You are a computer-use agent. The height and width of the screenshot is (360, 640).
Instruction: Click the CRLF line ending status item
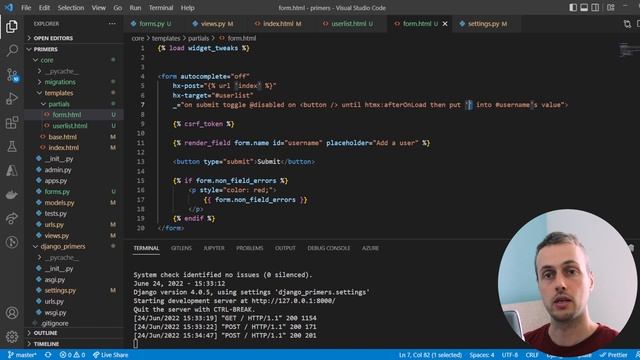pyautogui.click(x=532, y=355)
